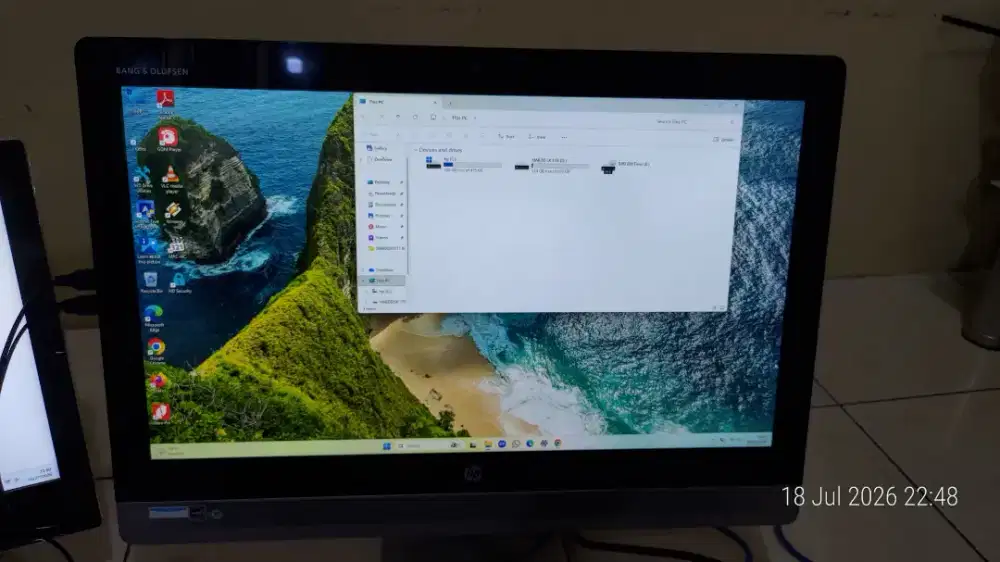Screen dimensions: 1000x562
Task: Open the GOM Player desktop shortcut
Action: coord(168,139)
